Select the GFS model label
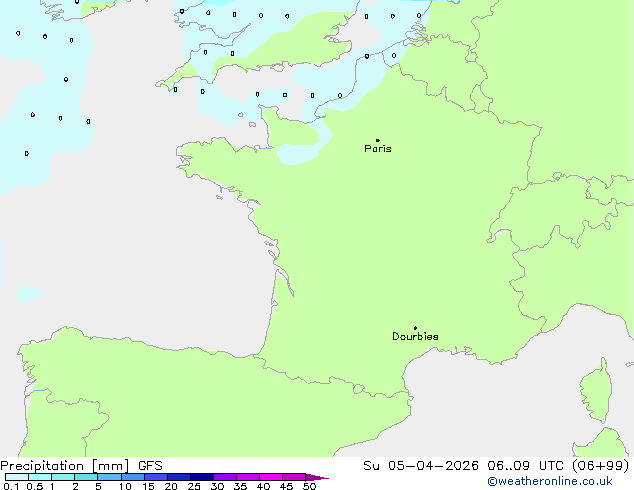This screenshot has height=490, width=634. tap(148, 466)
